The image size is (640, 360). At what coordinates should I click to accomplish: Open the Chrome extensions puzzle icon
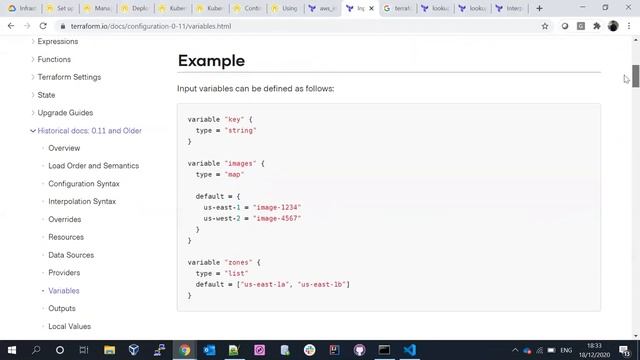(x=597, y=26)
